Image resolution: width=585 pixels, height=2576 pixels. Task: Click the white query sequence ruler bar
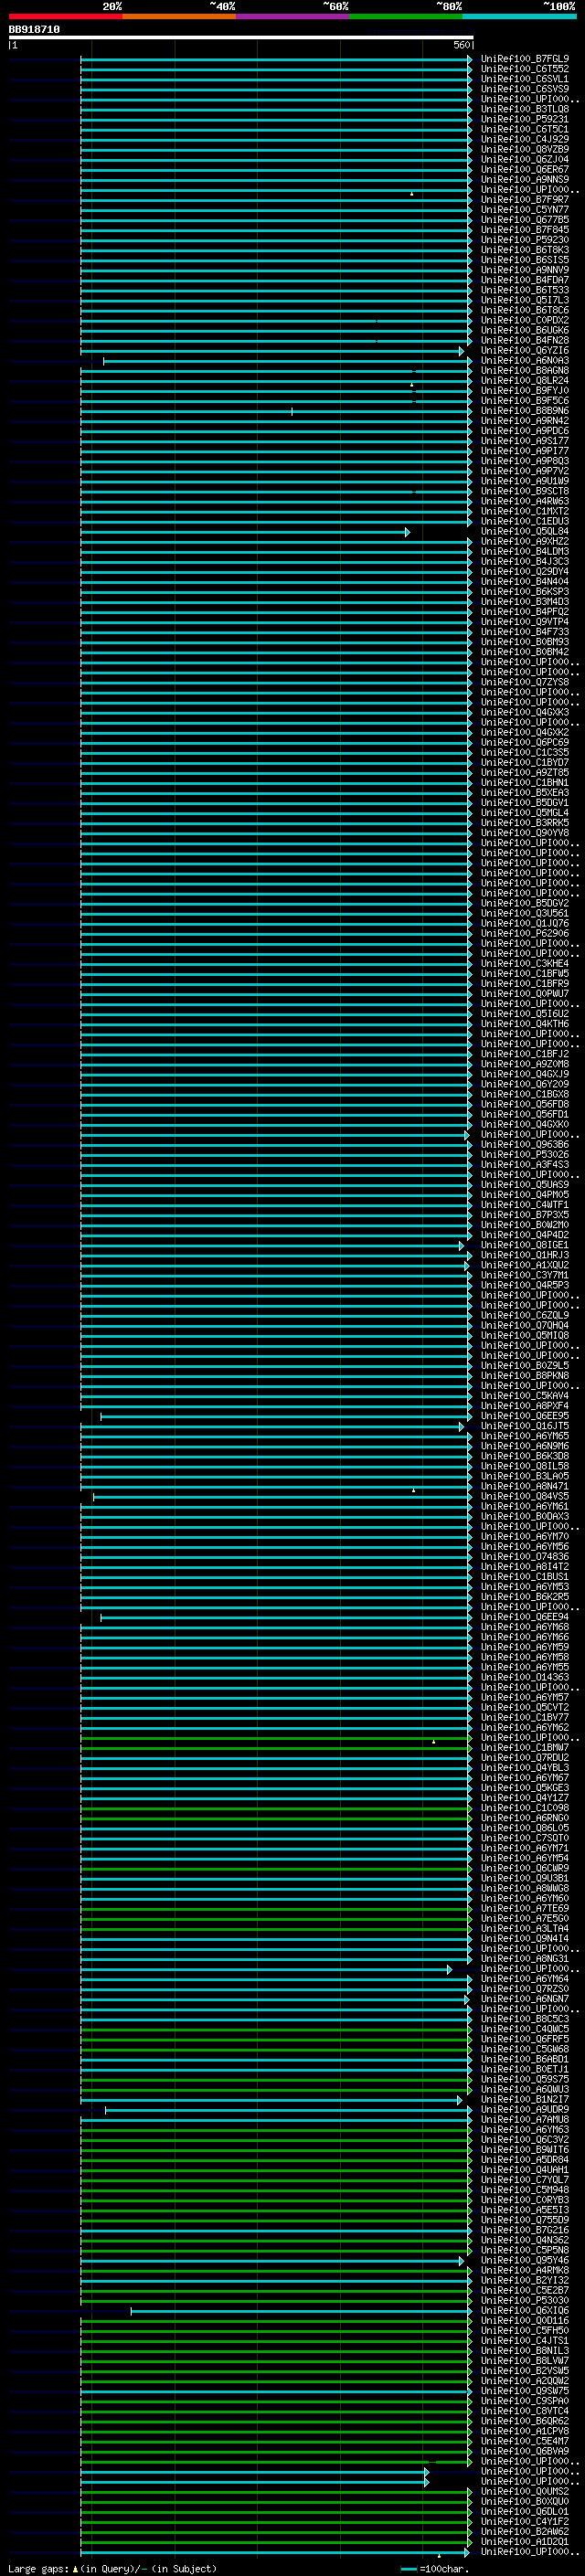(x=241, y=37)
